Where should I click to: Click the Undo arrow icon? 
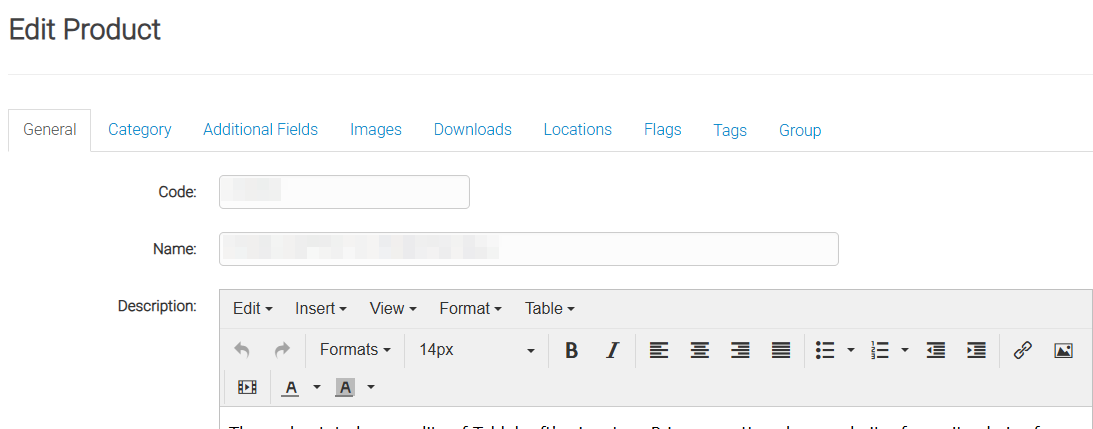(241, 350)
